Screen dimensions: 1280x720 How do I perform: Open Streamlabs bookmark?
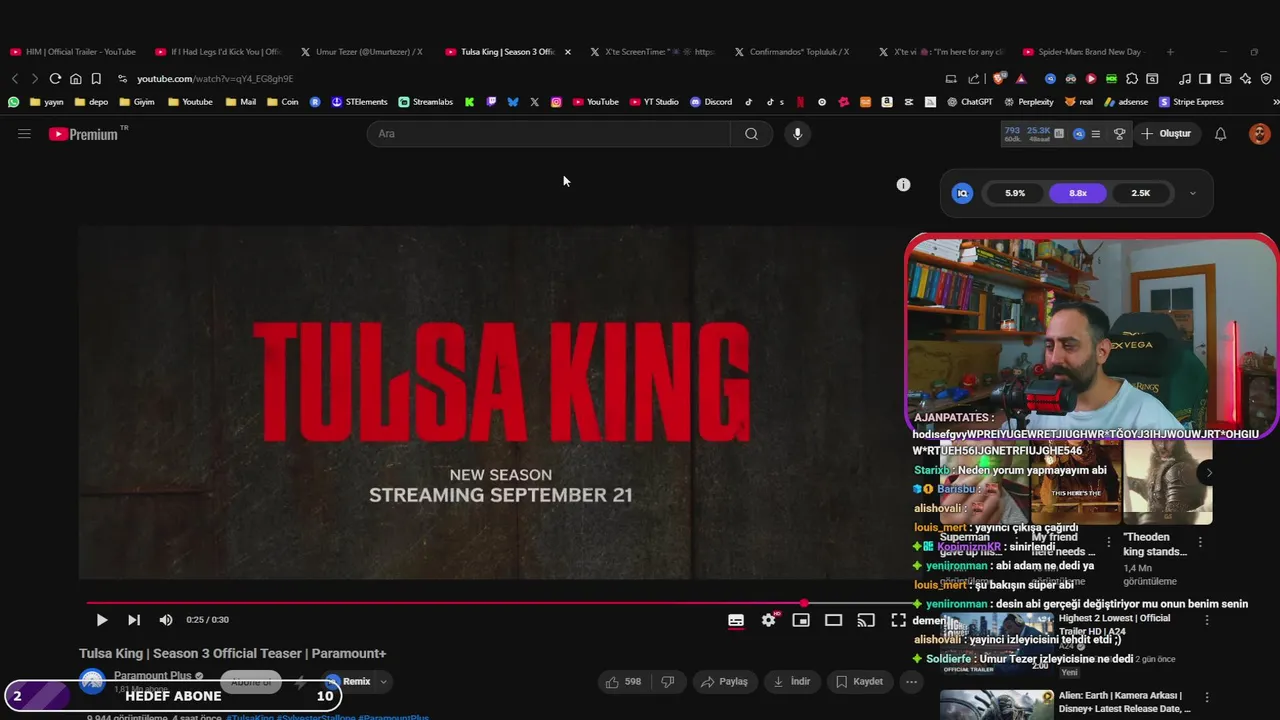[425, 102]
